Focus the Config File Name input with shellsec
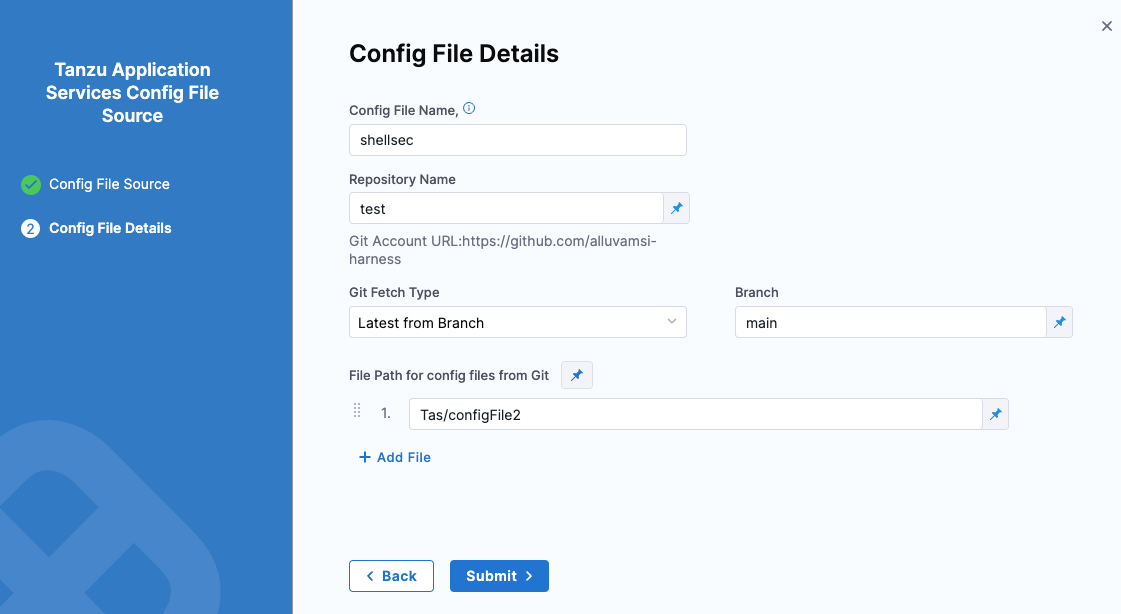Viewport: 1121px width, 614px height. click(517, 140)
